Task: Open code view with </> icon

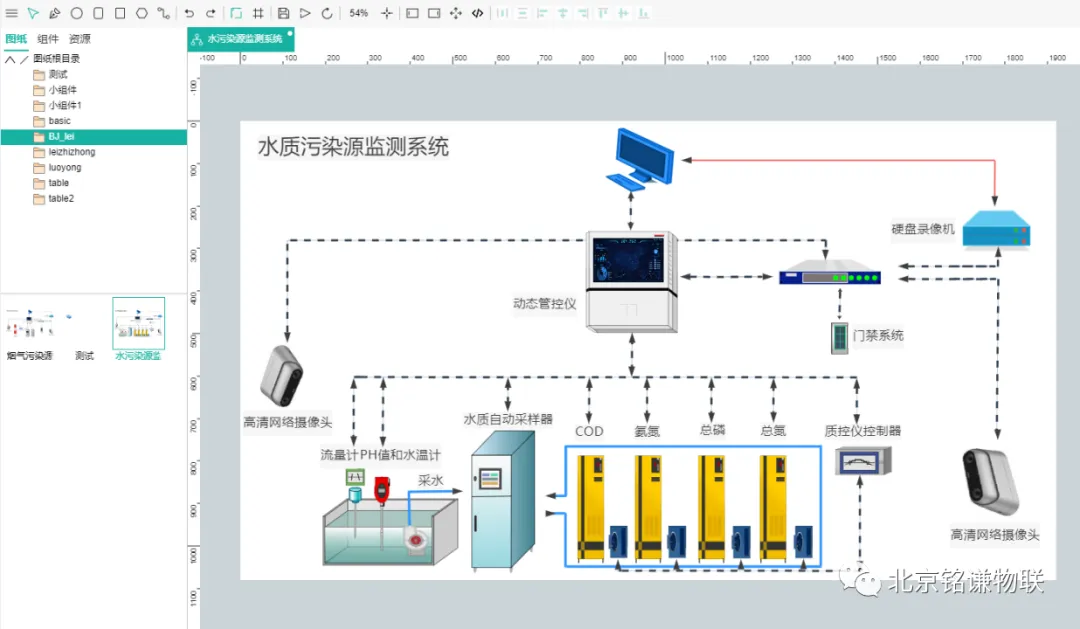Action: pyautogui.click(x=477, y=13)
